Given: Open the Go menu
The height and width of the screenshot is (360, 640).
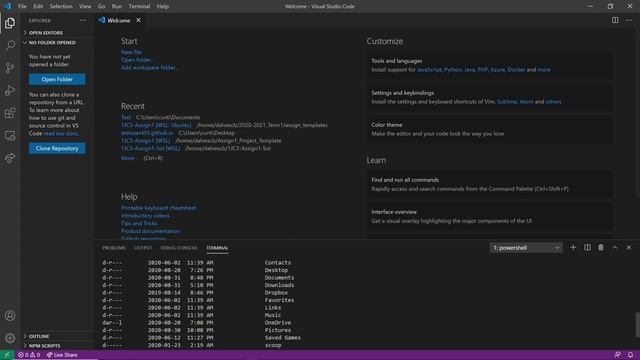Looking at the screenshot, I should (101, 6).
